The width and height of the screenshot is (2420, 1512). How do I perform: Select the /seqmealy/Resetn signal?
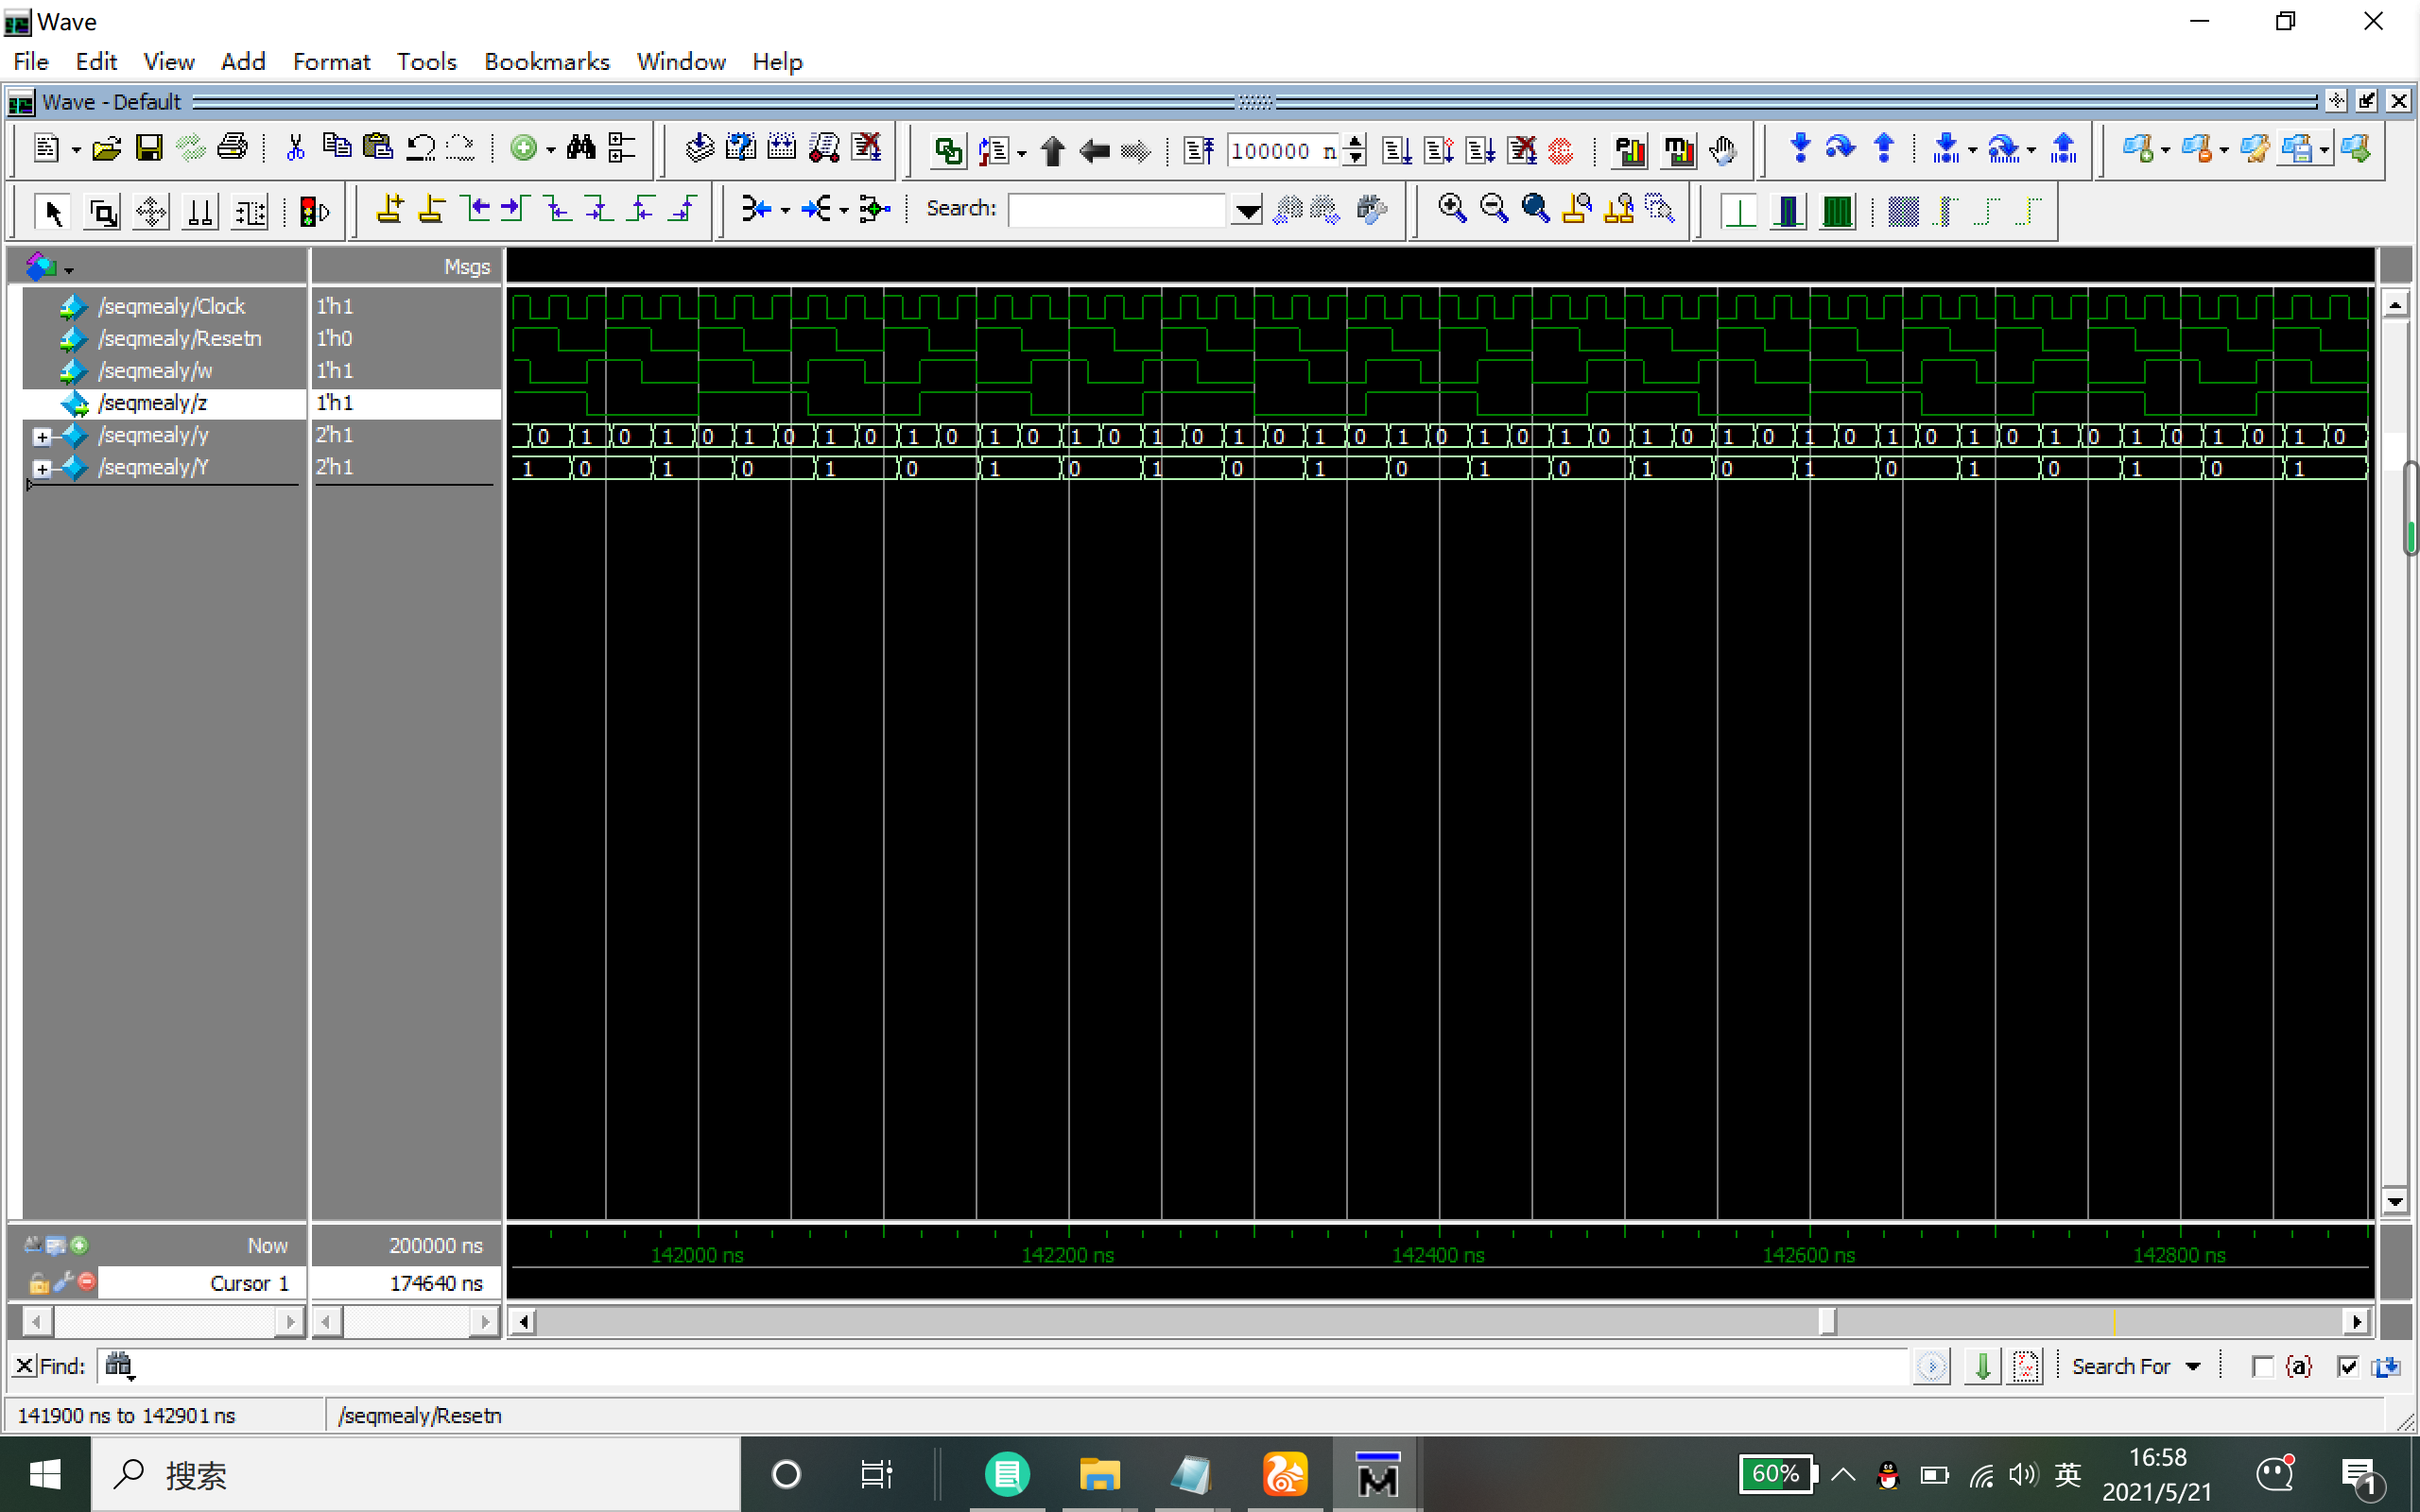point(180,339)
